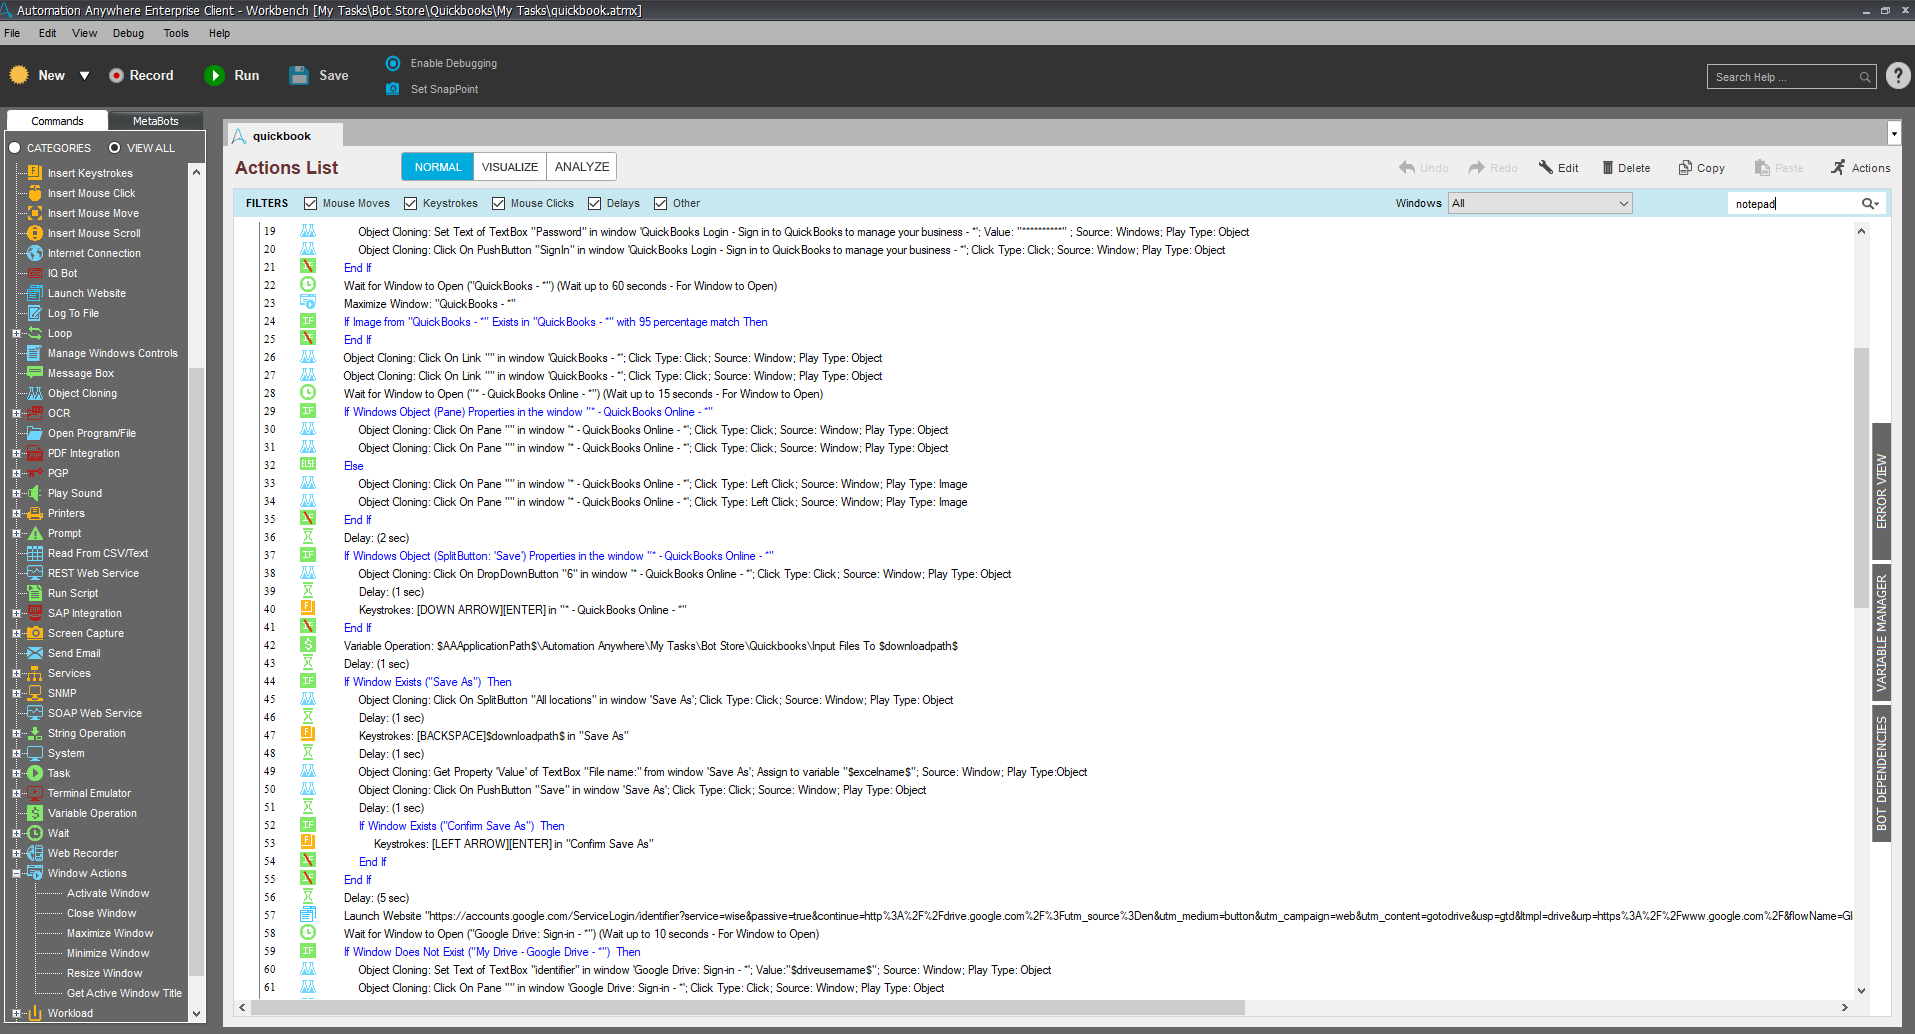Expand the New button dropdown arrow
This screenshot has height=1034, width=1915.
[85, 76]
